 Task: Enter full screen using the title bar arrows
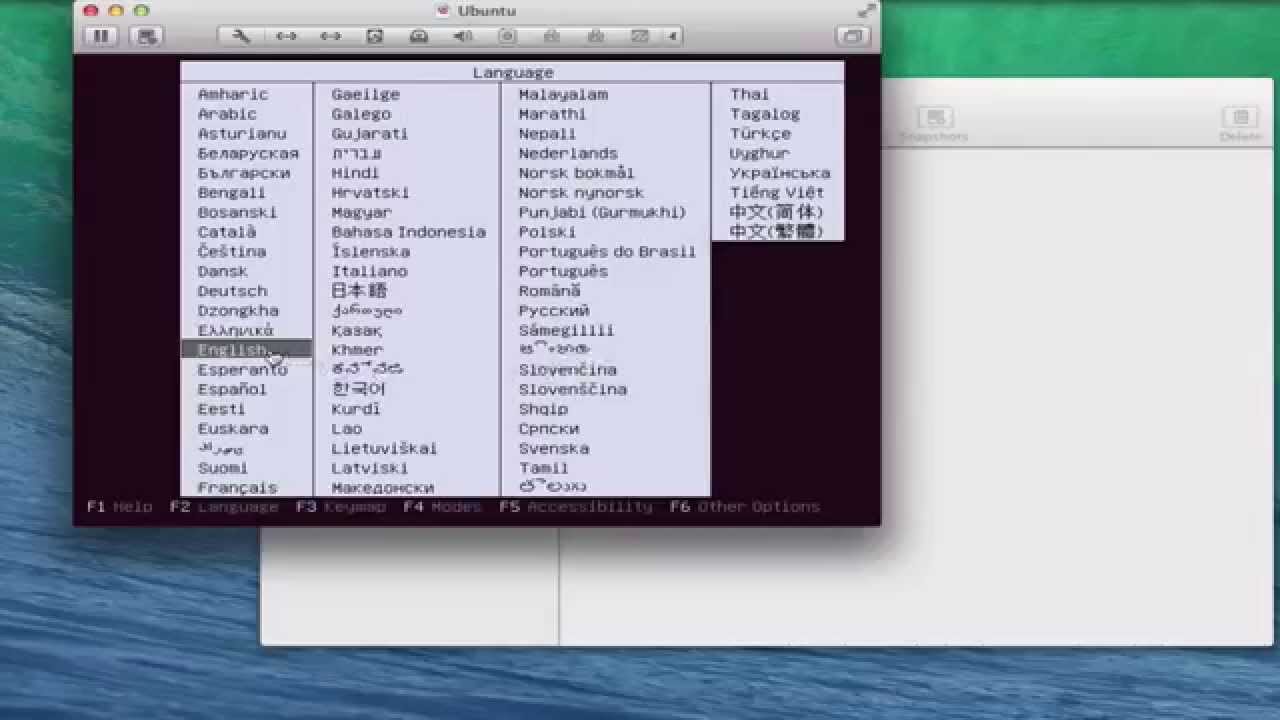coord(866,10)
